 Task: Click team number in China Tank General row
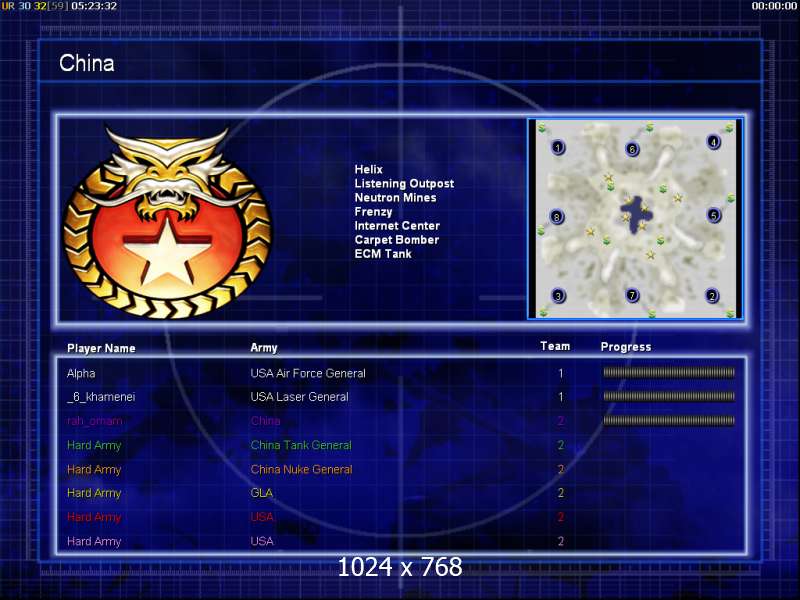click(x=561, y=445)
